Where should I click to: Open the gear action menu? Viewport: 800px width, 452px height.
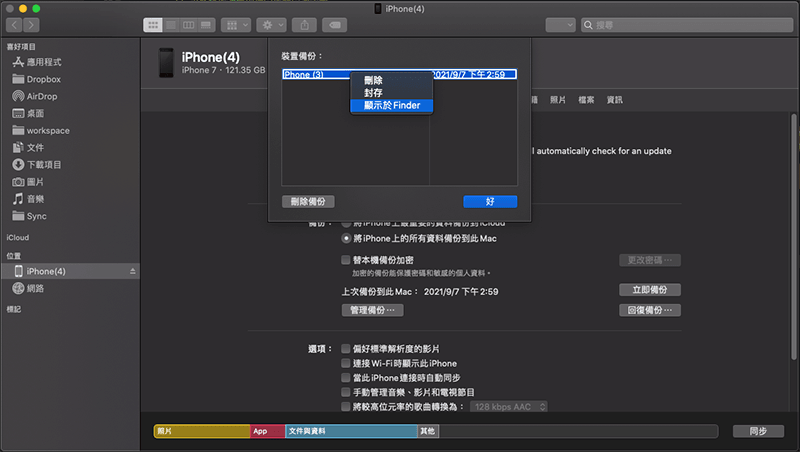(x=271, y=25)
